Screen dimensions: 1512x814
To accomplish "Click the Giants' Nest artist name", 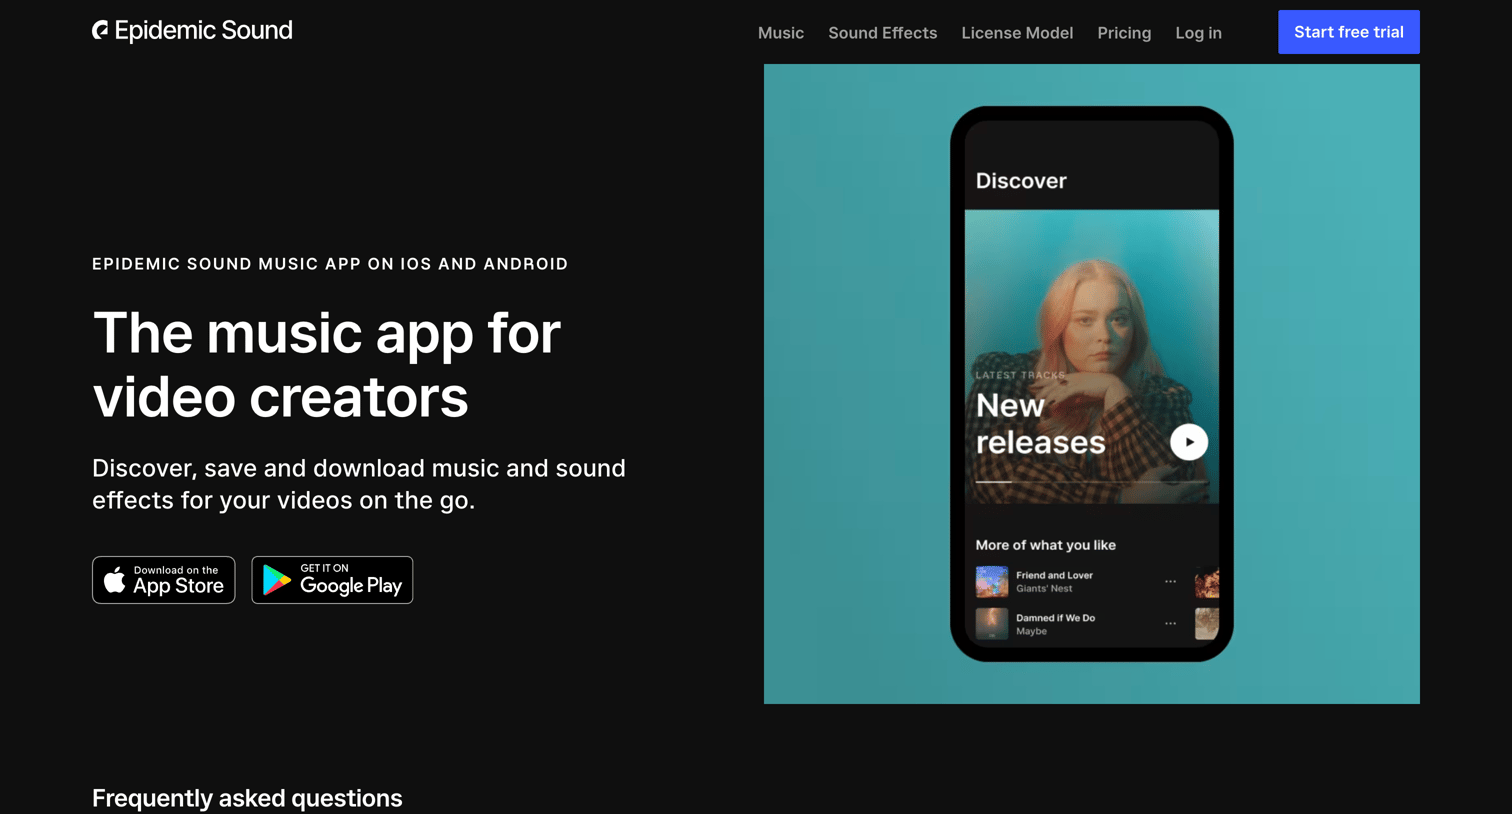I will click(x=1044, y=589).
